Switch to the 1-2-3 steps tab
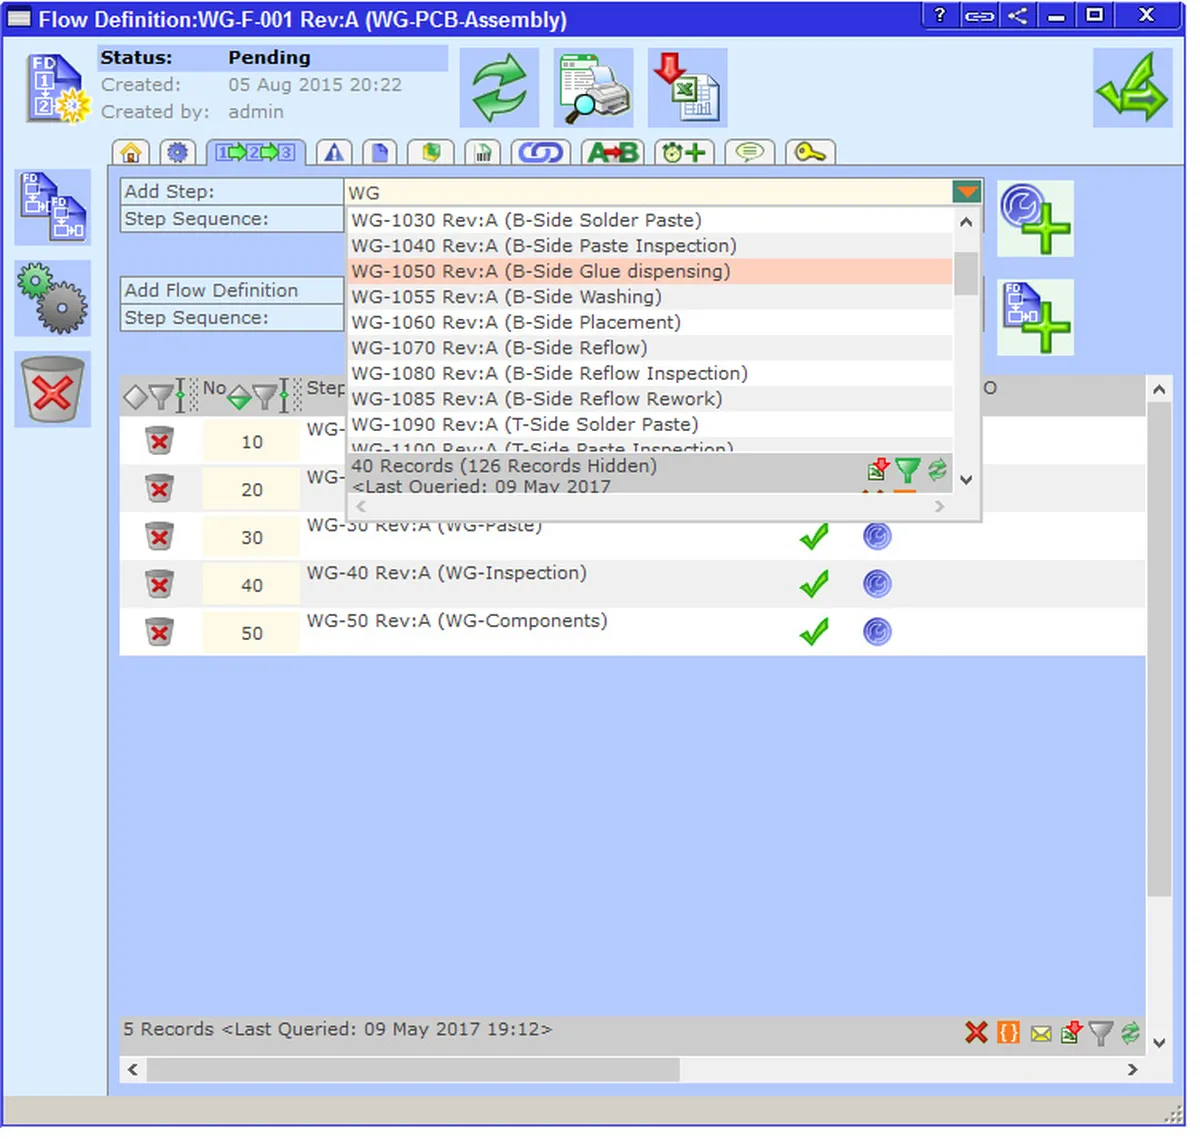 pos(256,153)
